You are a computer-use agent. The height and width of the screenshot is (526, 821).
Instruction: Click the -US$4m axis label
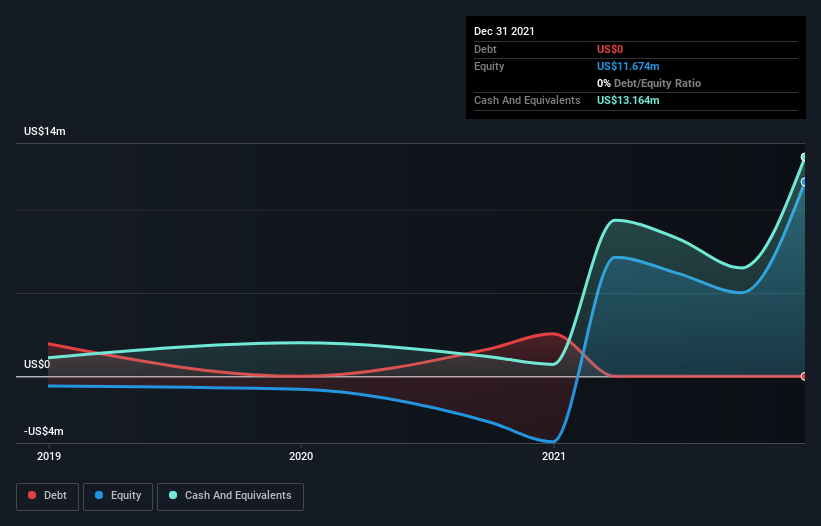click(x=43, y=431)
